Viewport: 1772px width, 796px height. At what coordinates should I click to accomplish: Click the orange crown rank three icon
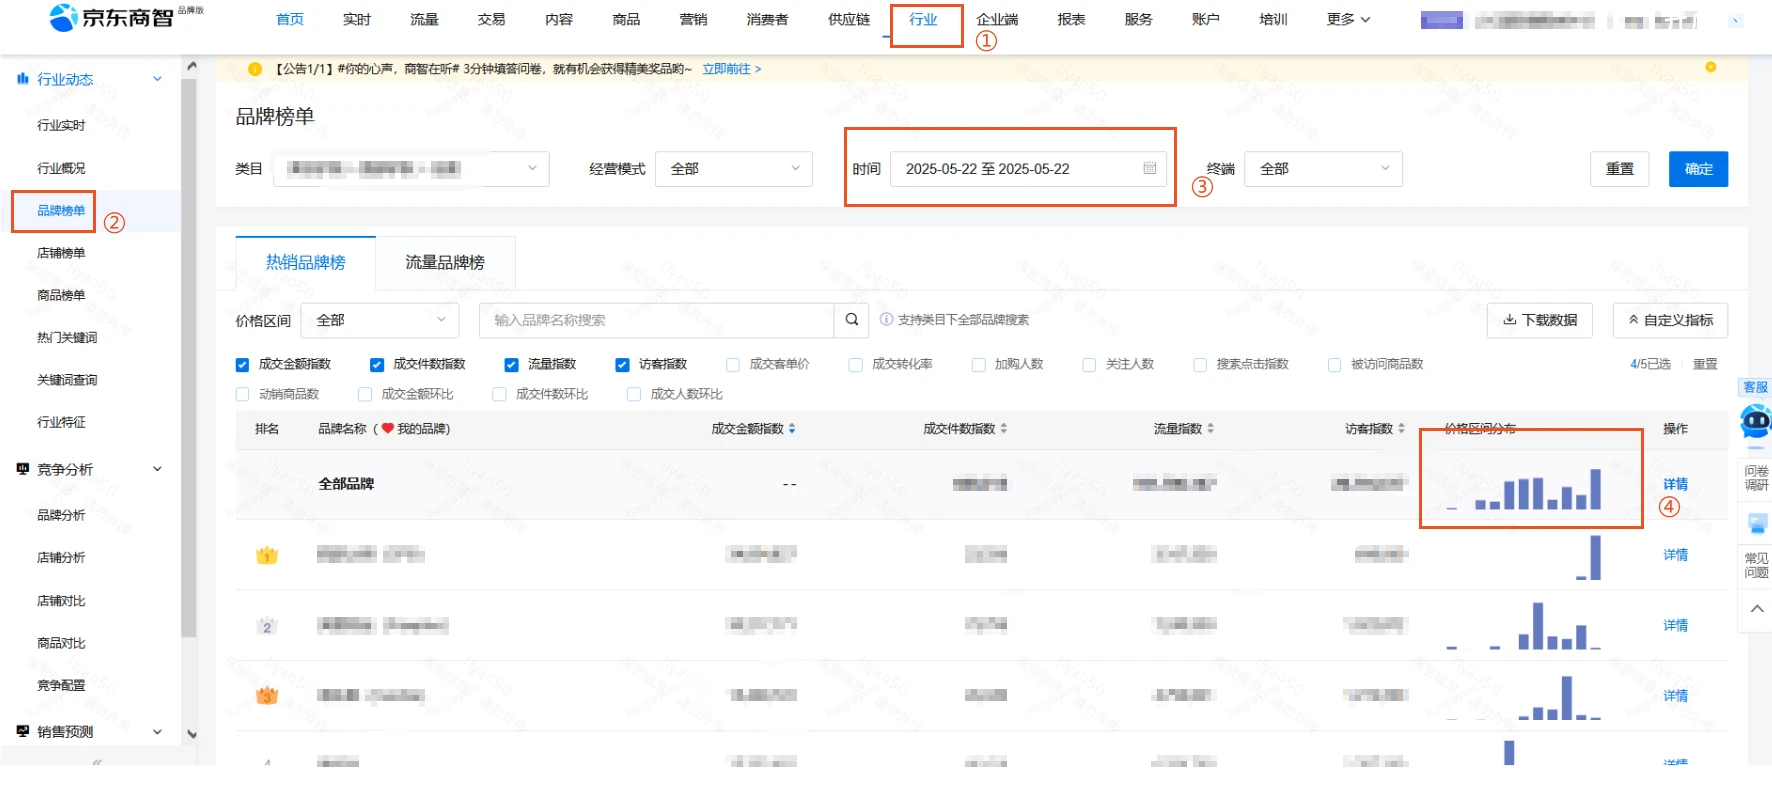tap(267, 695)
